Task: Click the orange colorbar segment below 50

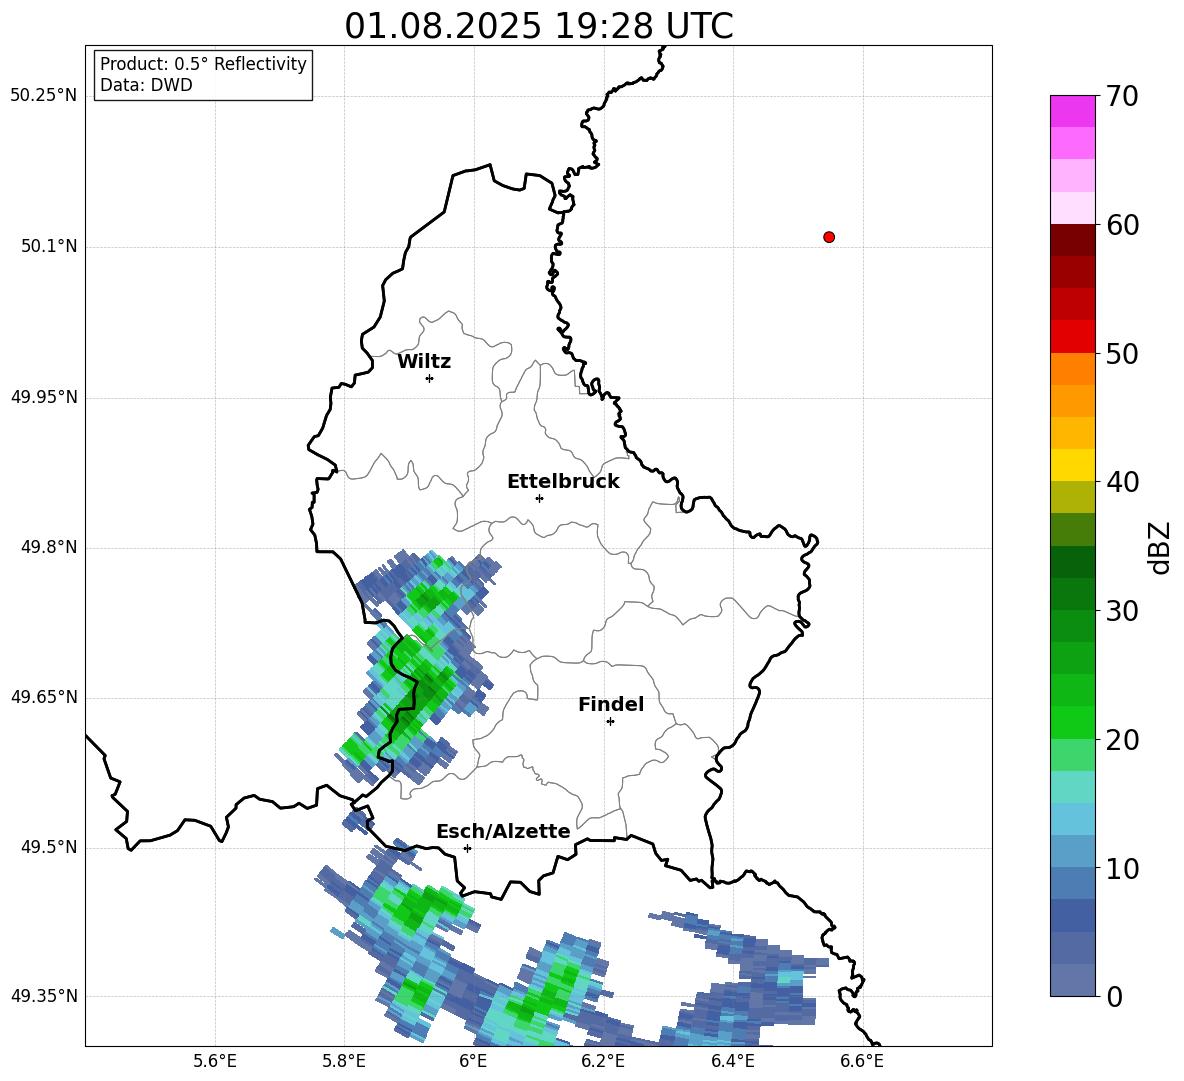Action: (x=1072, y=368)
